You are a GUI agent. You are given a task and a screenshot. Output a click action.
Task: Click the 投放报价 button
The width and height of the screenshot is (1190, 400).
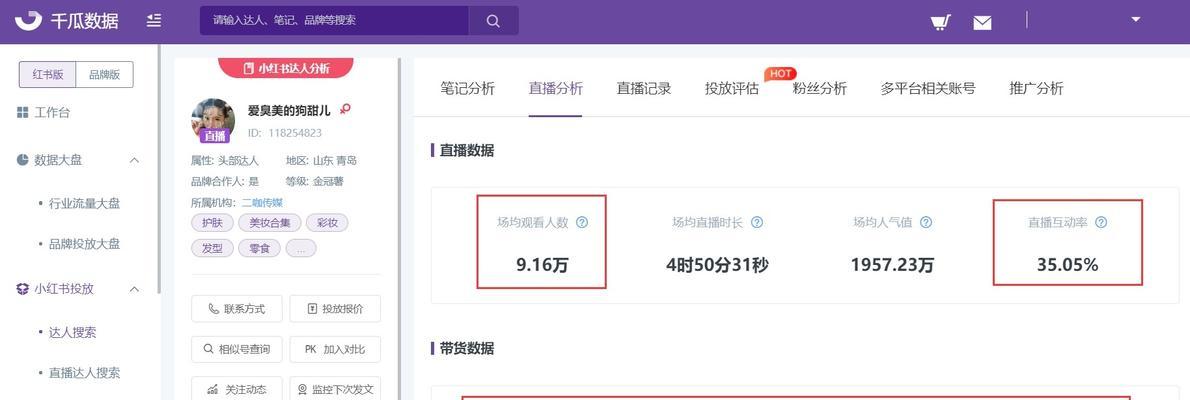pos(335,309)
